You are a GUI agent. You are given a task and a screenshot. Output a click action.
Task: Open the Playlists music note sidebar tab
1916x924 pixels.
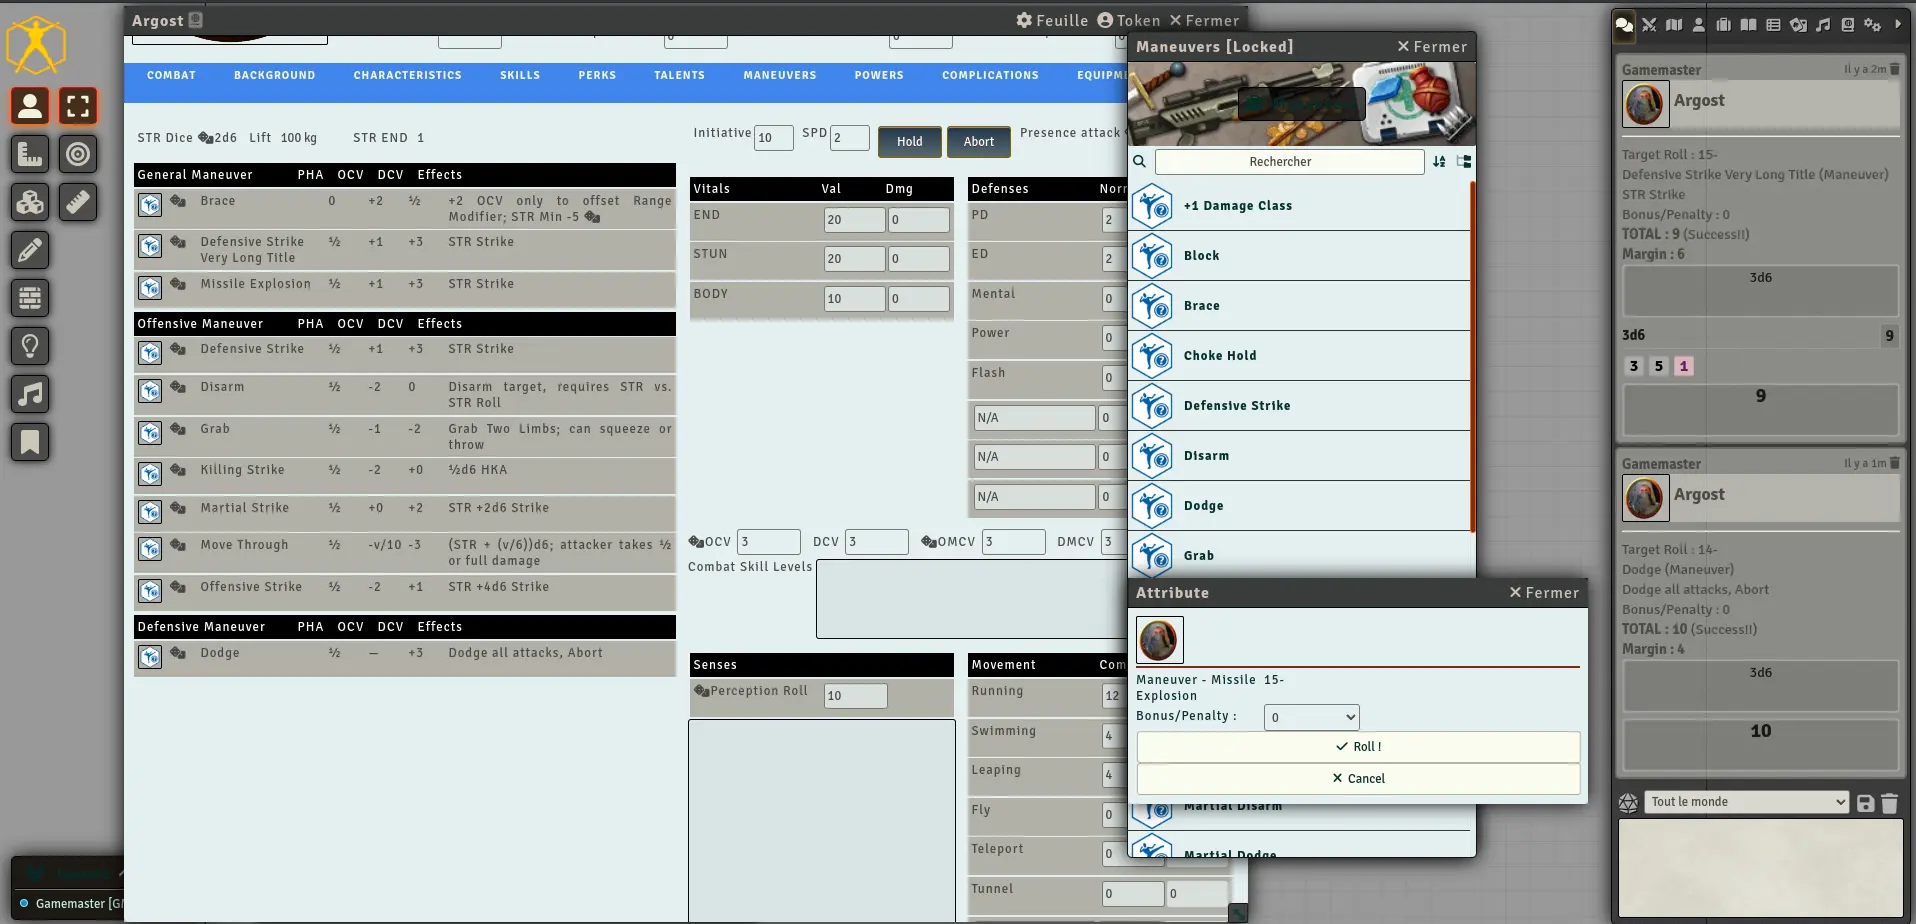coord(1823,25)
